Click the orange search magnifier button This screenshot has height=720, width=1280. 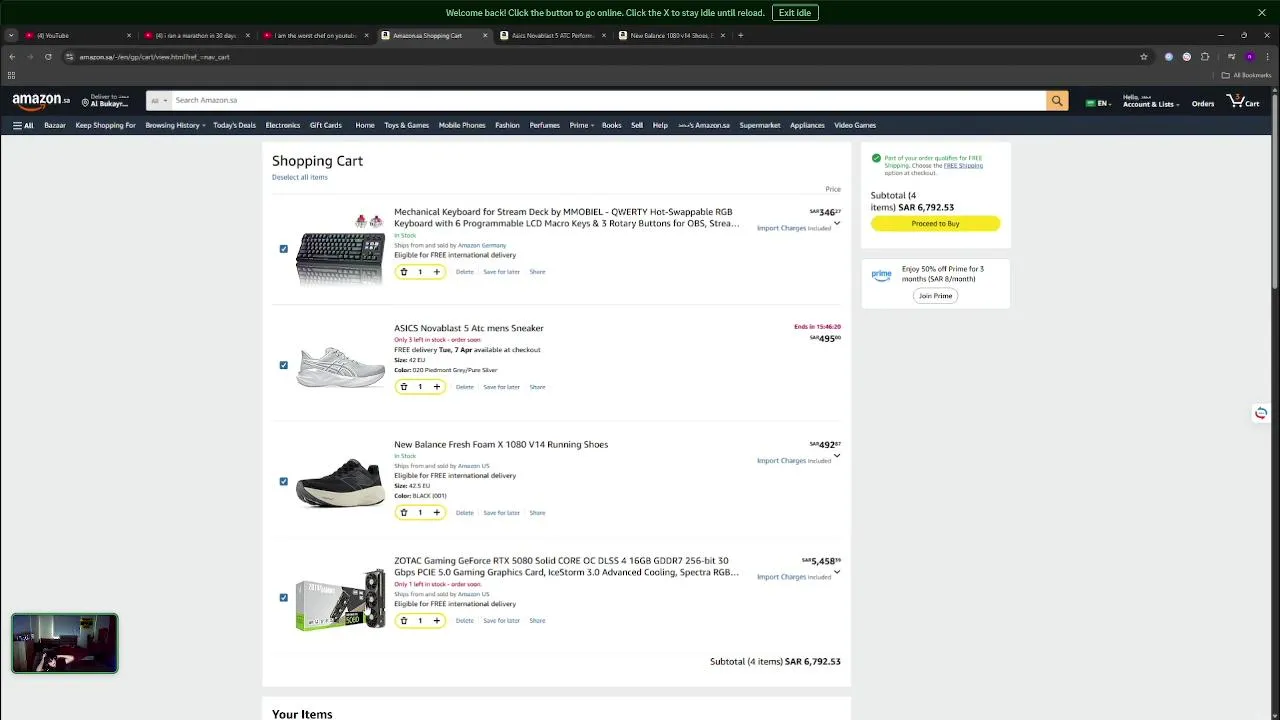[1057, 100]
